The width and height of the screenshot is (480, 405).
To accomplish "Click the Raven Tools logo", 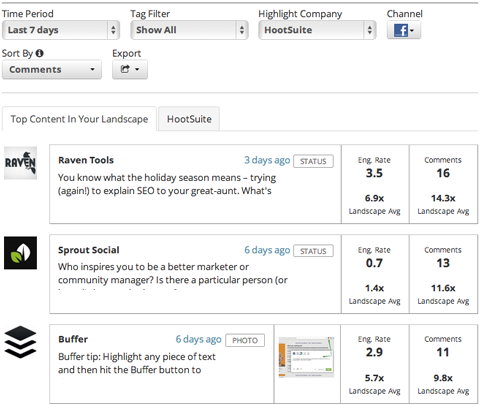I will coord(20,163).
